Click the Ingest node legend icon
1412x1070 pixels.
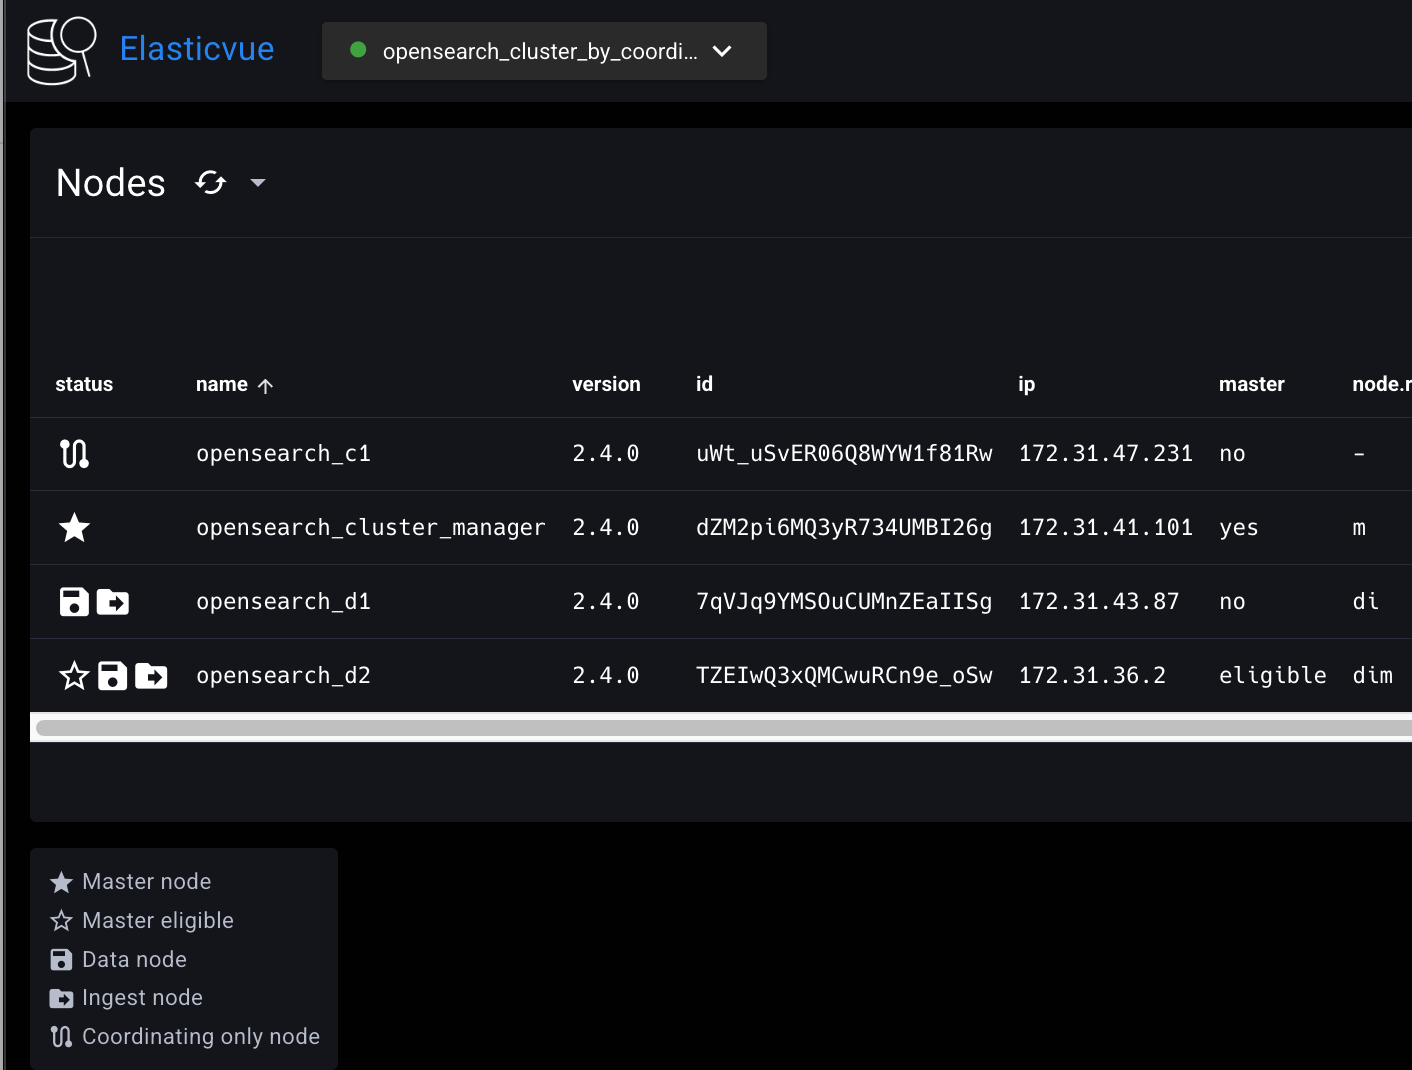click(x=61, y=998)
